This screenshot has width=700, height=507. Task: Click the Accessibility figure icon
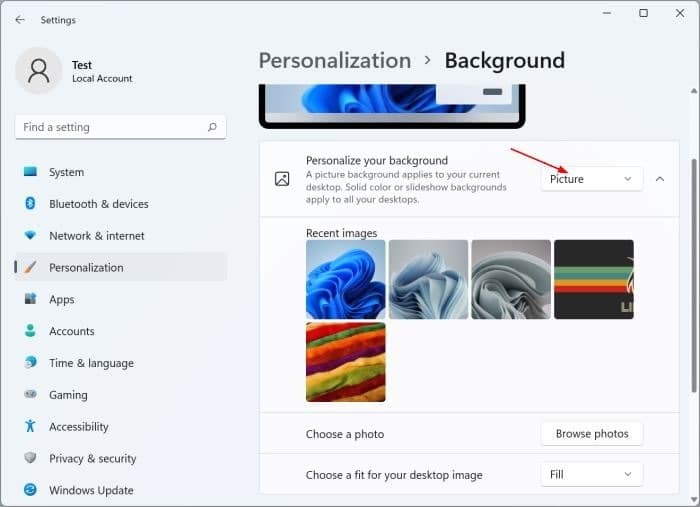30,426
